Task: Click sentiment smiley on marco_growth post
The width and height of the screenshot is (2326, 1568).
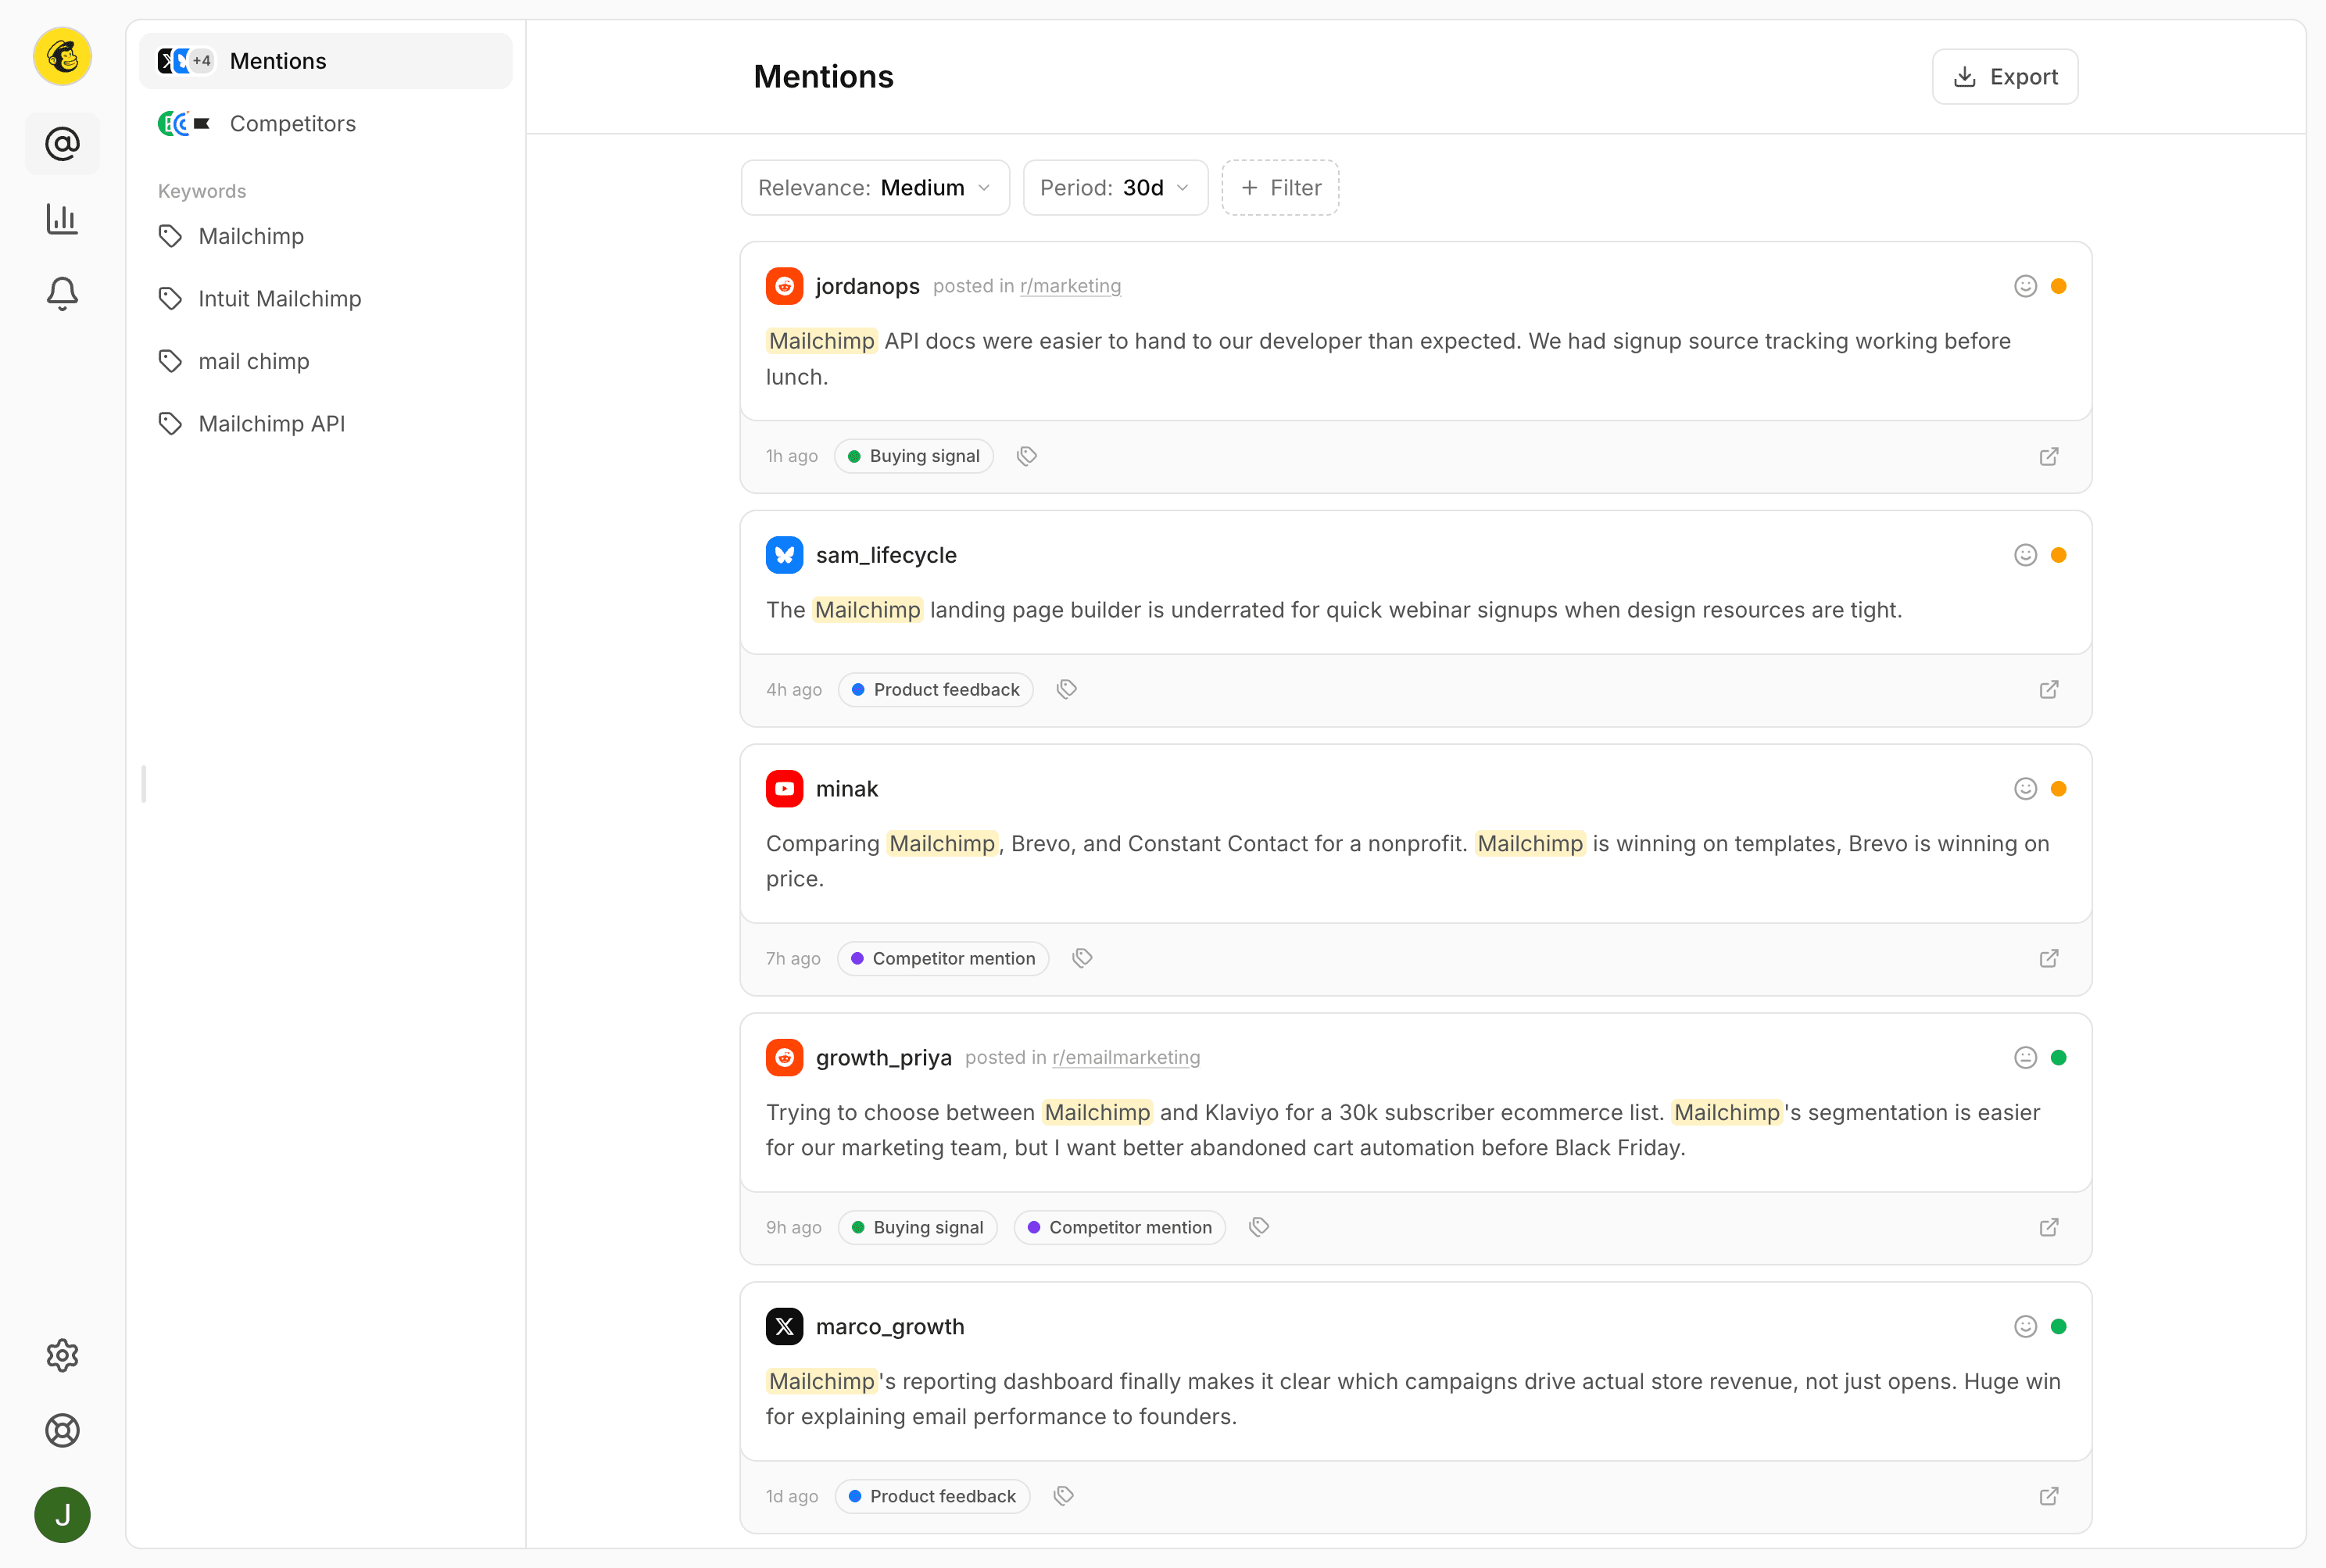Action: pyautogui.click(x=2026, y=1327)
